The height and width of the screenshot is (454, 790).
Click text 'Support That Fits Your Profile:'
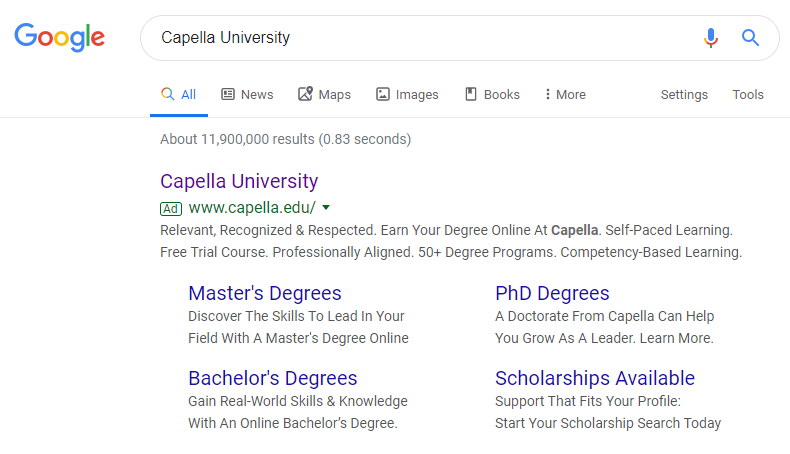point(588,401)
